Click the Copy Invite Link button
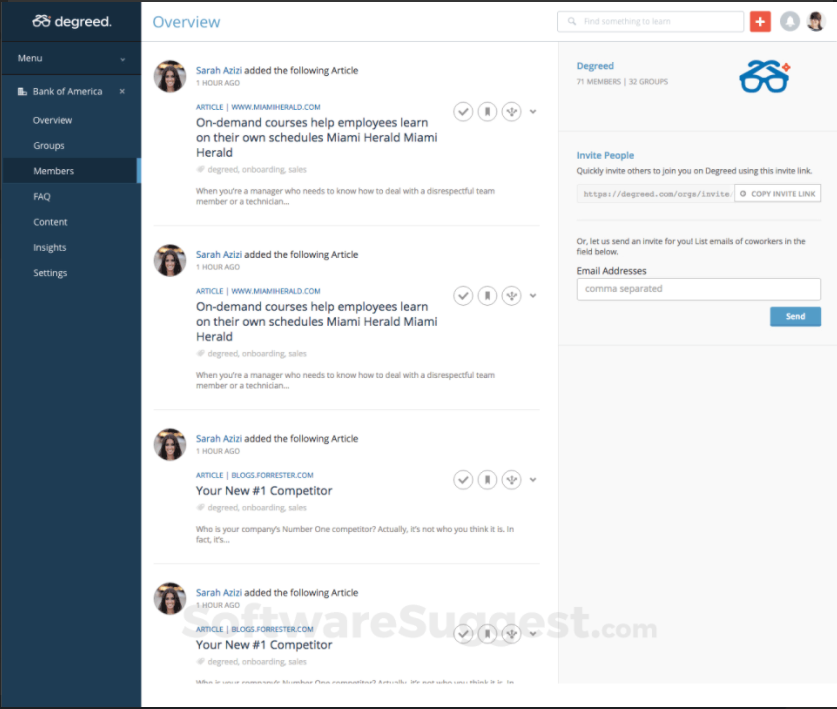Image resolution: width=837 pixels, height=709 pixels. point(778,193)
